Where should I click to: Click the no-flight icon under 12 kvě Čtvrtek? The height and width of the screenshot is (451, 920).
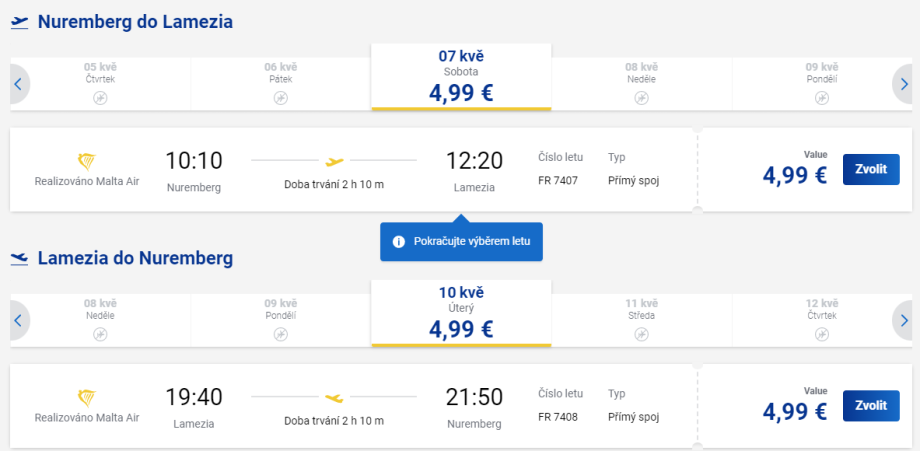[821, 334]
